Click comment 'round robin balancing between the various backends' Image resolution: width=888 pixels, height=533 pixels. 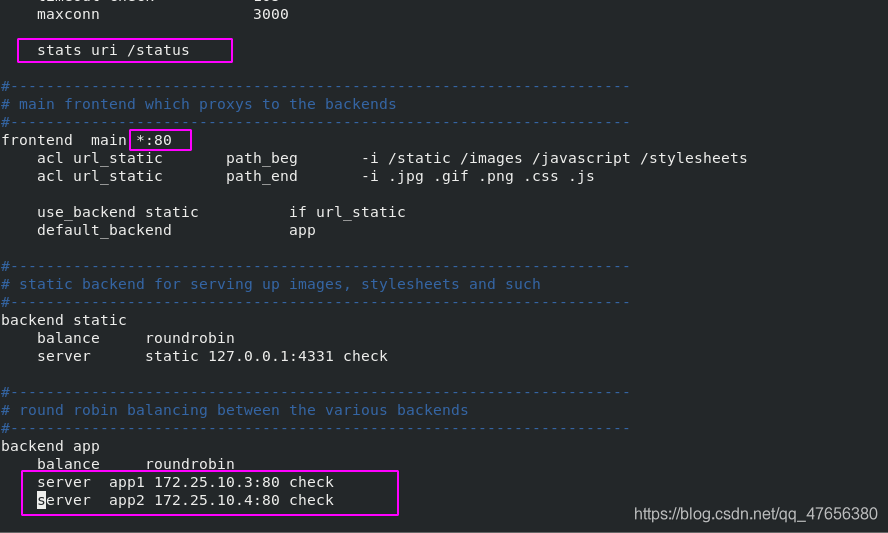click(x=244, y=410)
